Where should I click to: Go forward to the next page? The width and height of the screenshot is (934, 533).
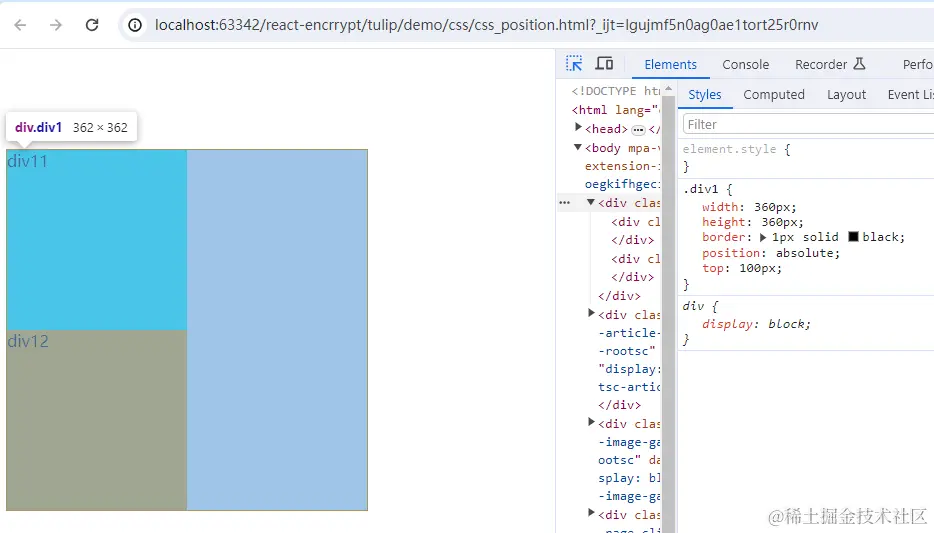(56, 25)
